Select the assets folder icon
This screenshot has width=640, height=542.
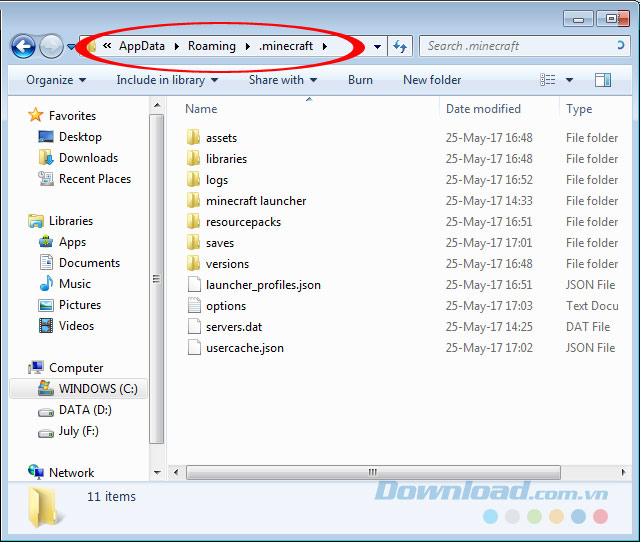(x=193, y=138)
